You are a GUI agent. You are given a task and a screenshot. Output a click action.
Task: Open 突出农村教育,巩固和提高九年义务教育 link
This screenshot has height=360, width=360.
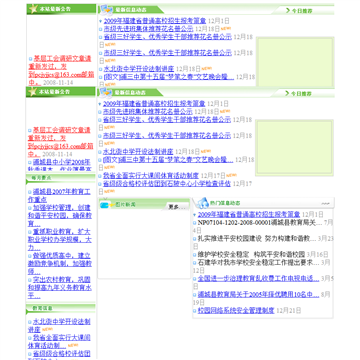pos(60,287)
